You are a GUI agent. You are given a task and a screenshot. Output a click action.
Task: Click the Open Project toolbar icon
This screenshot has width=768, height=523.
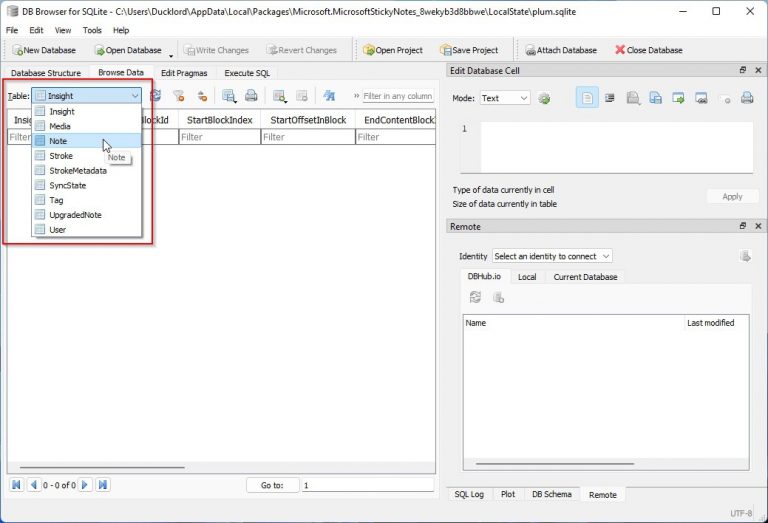[369, 50]
